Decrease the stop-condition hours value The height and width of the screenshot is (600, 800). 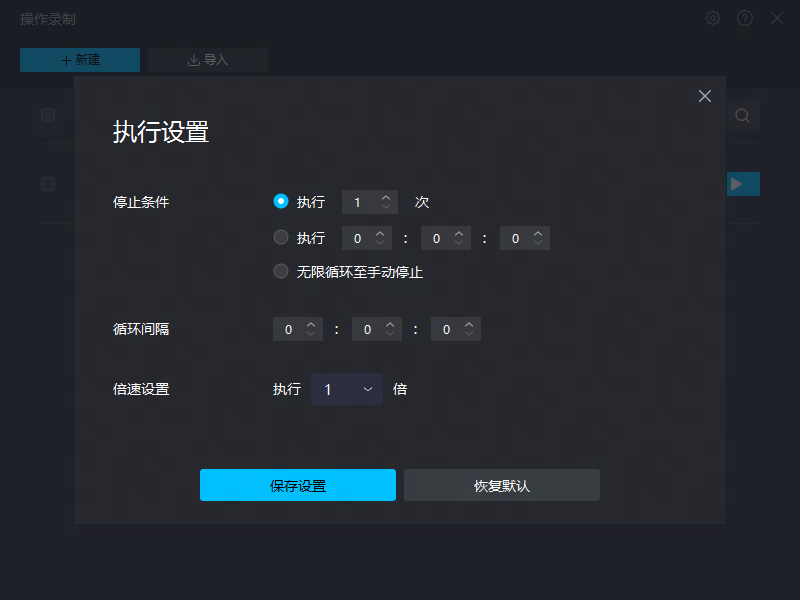(380, 242)
